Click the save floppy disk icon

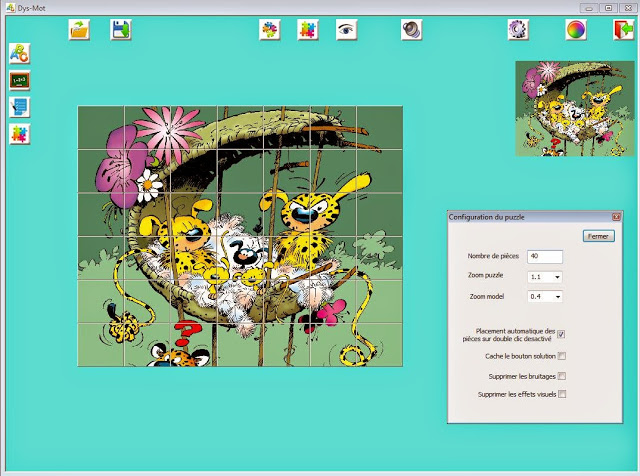(121, 30)
